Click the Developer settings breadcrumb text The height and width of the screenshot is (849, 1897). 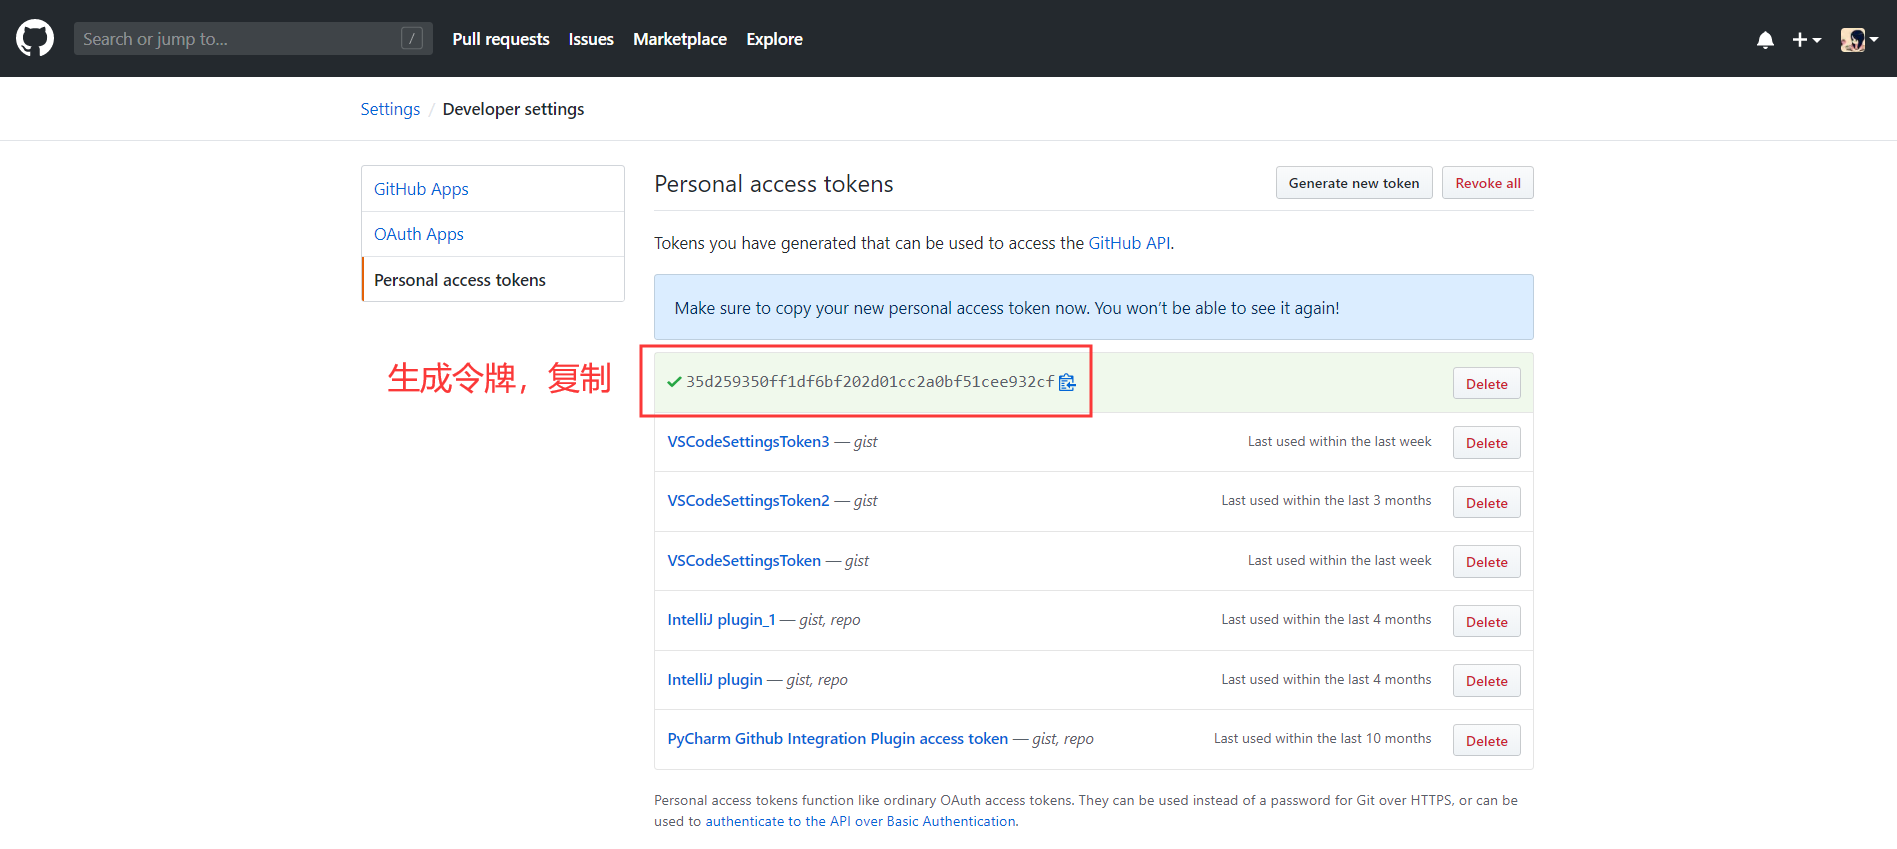513,109
